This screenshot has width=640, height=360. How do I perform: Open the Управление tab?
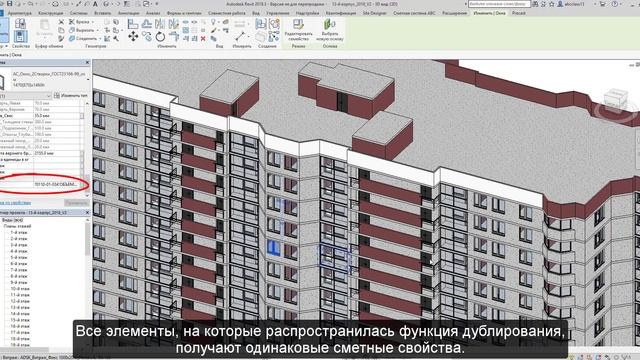pyautogui.click(x=278, y=13)
